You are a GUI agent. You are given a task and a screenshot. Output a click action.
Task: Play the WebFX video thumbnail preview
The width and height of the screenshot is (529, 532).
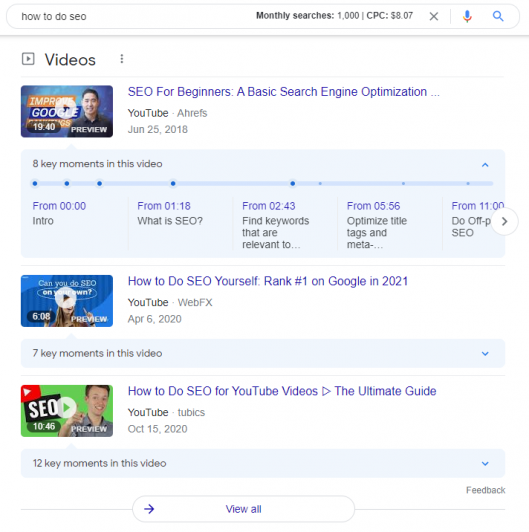67,301
